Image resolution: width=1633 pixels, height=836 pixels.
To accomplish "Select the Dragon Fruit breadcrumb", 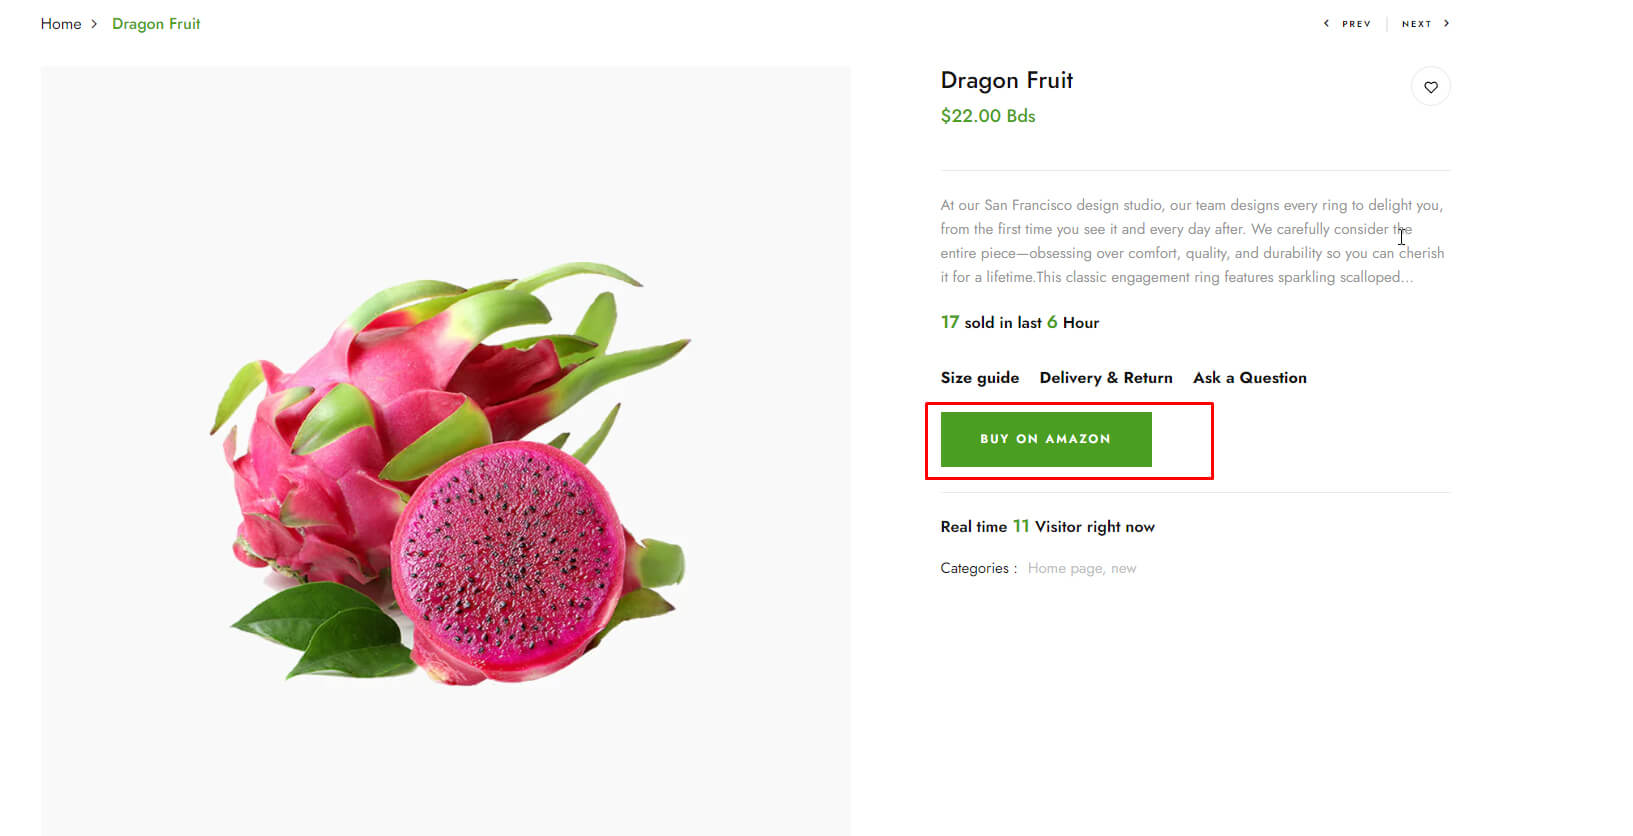I will (156, 24).
